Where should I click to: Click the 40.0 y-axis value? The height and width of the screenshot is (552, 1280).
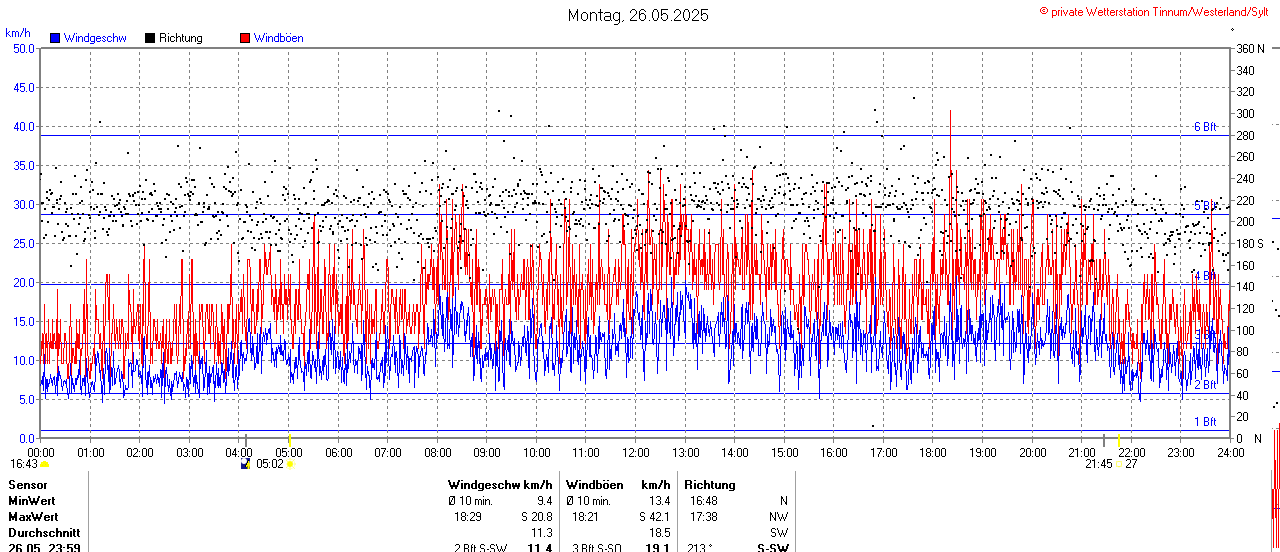point(22,126)
